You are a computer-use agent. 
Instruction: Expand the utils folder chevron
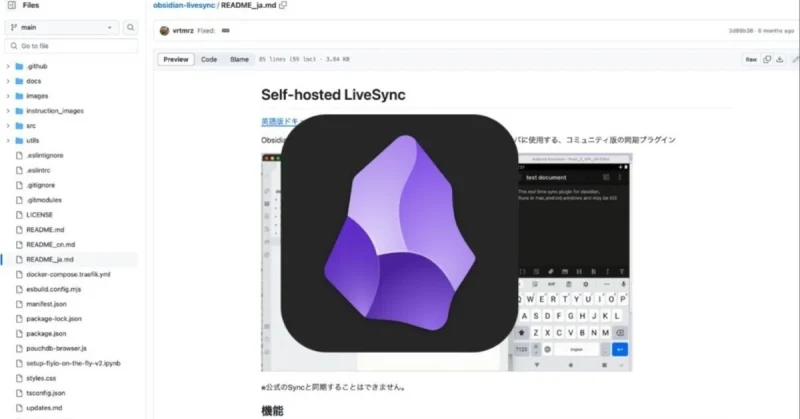click(x=8, y=140)
